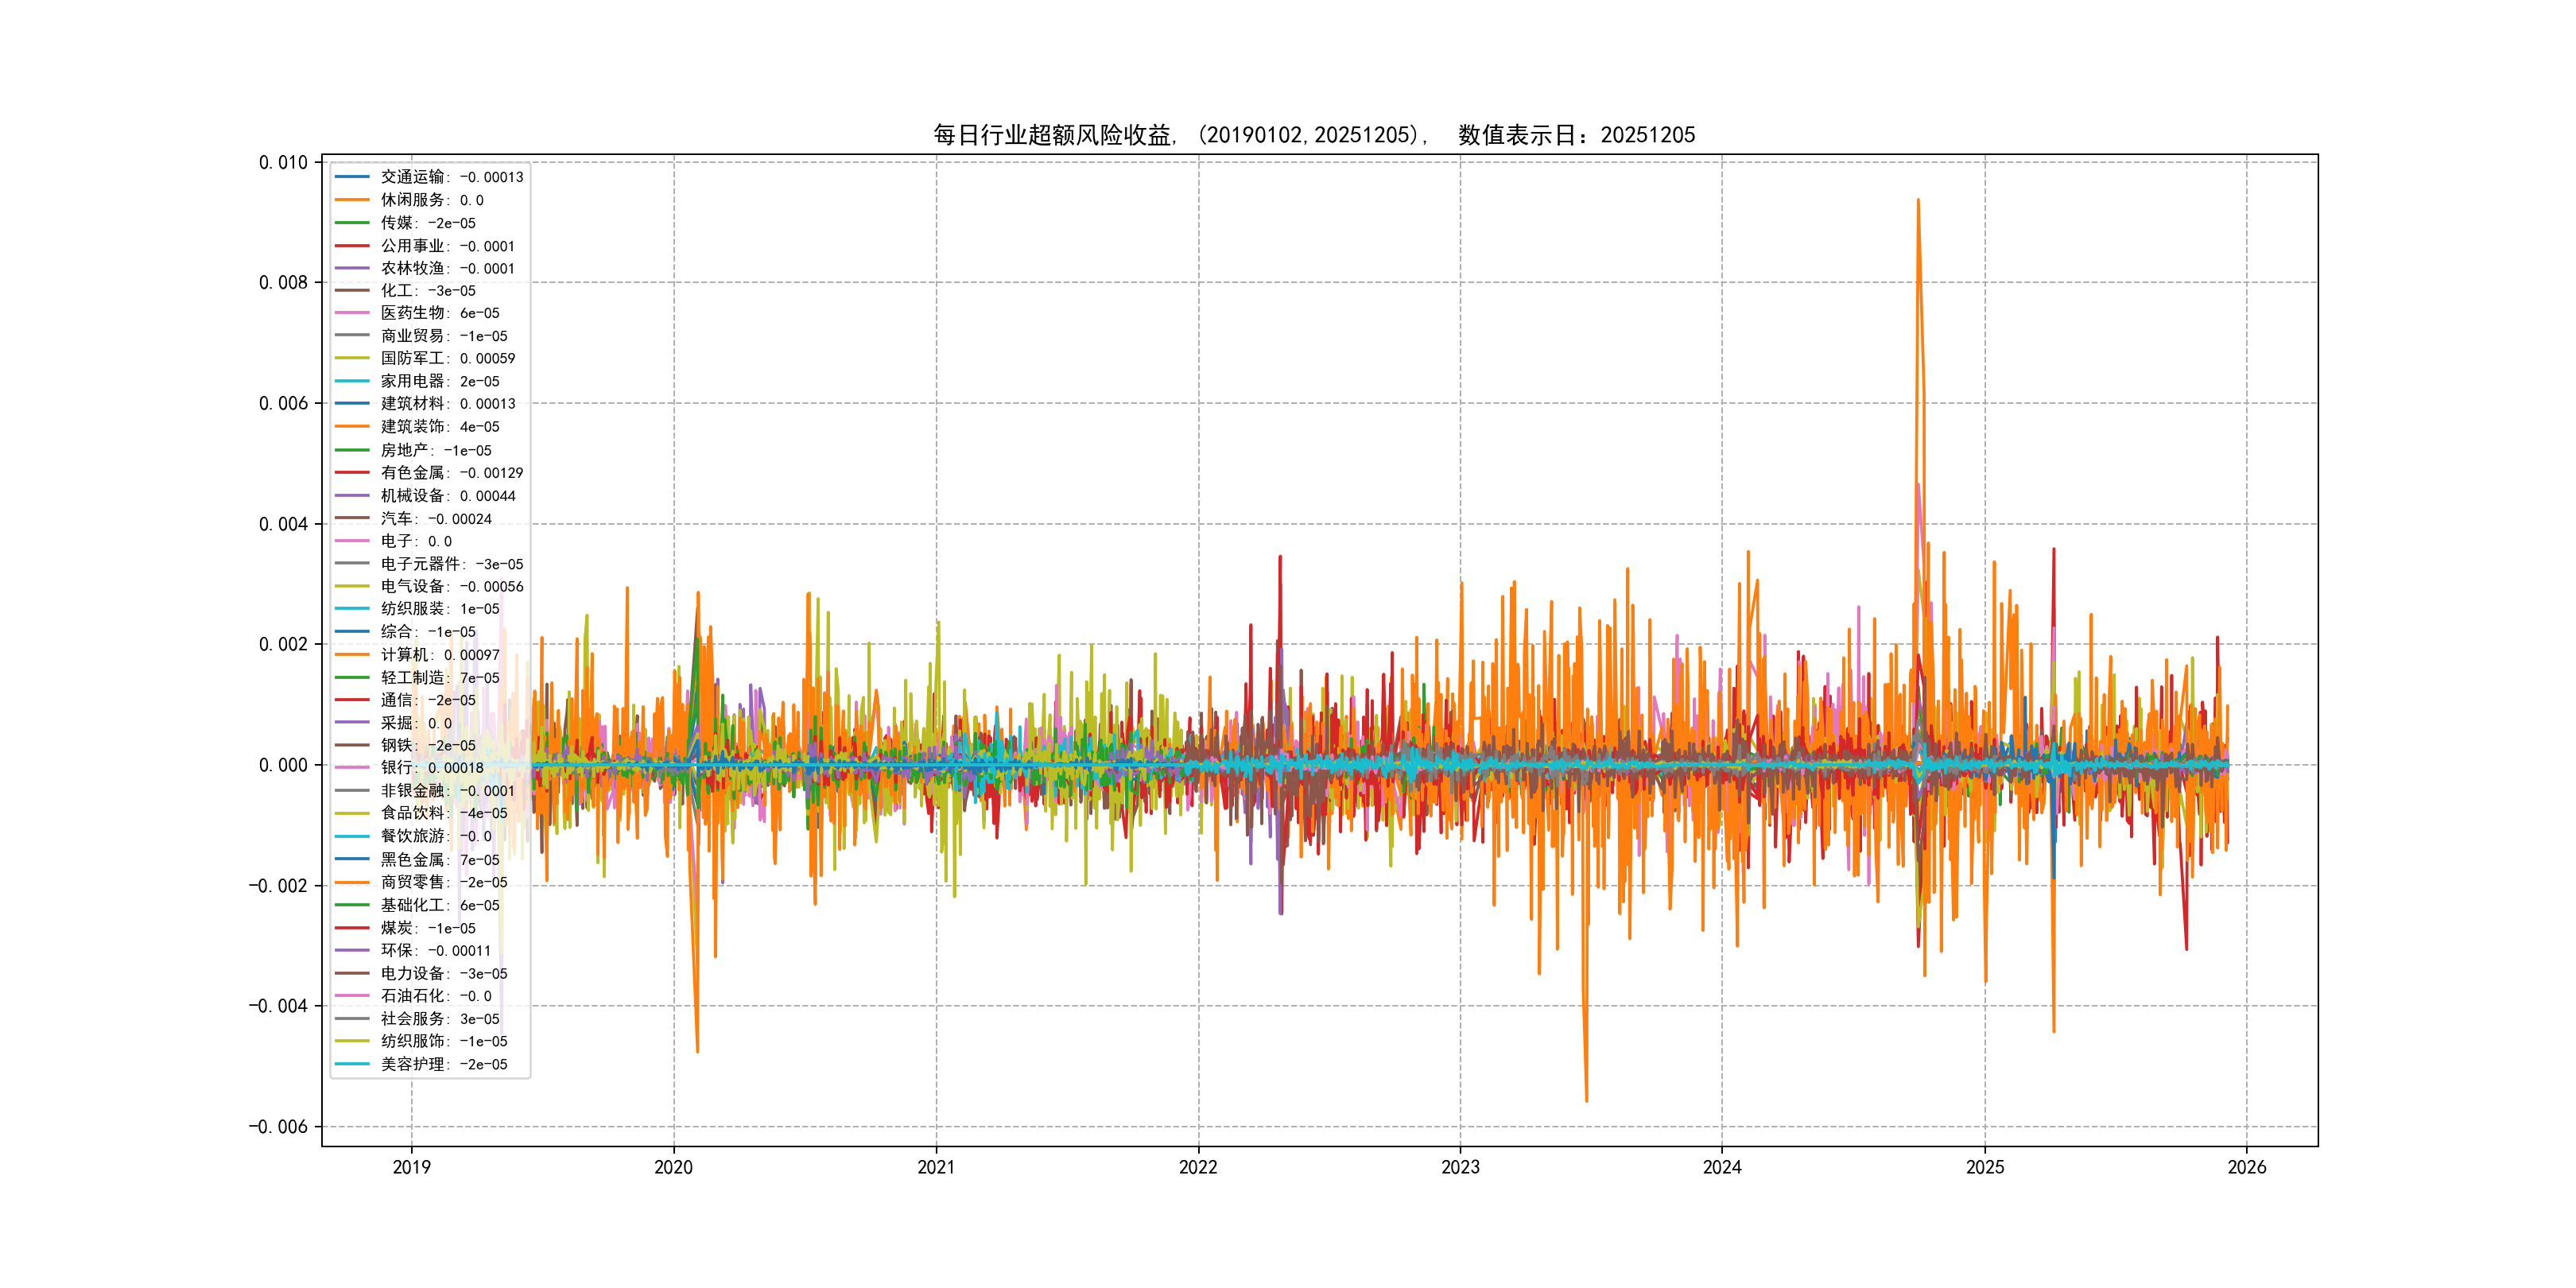Click the -0.006 y-axis tick label
The width and height of the screenshot is (2576, 1288).
[278, 1127]
